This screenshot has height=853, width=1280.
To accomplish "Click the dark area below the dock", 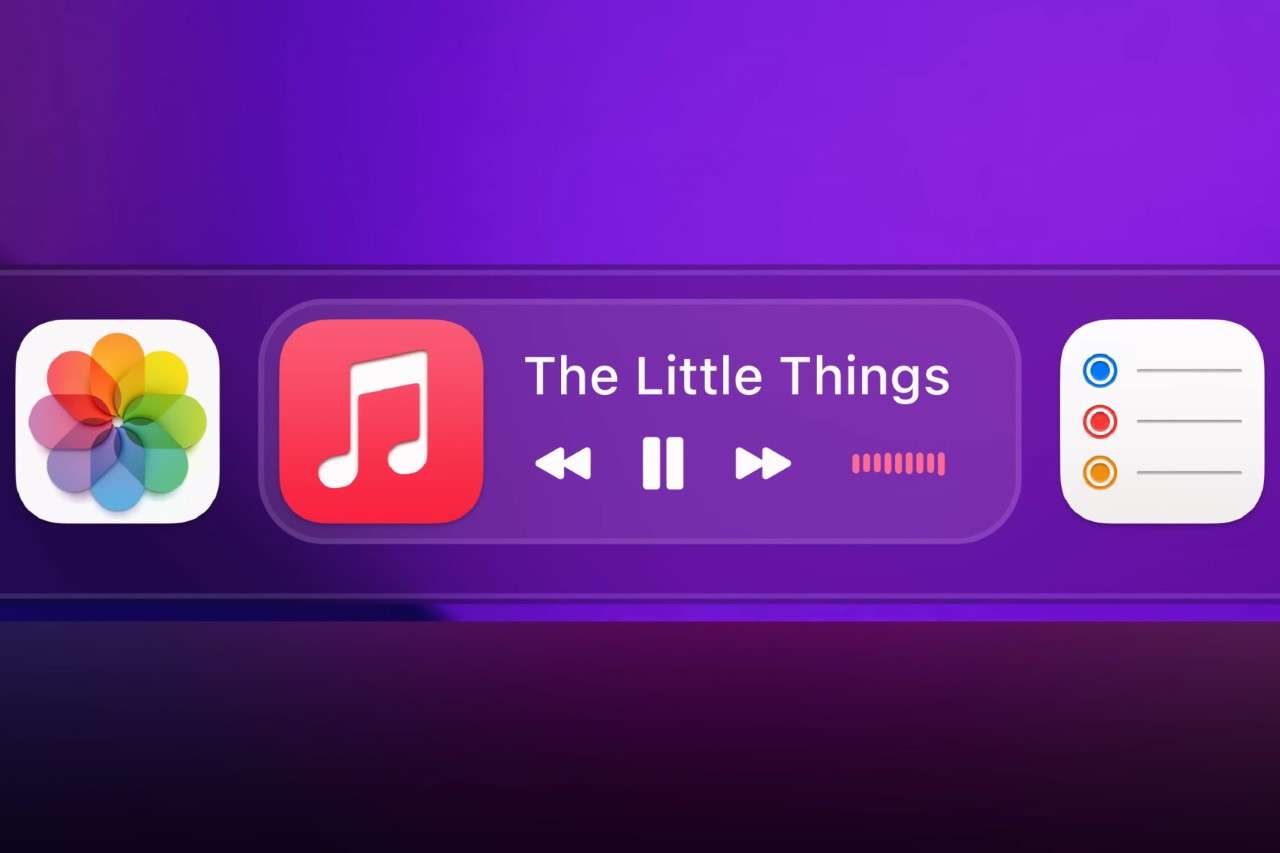I will [x=640, y=740].
